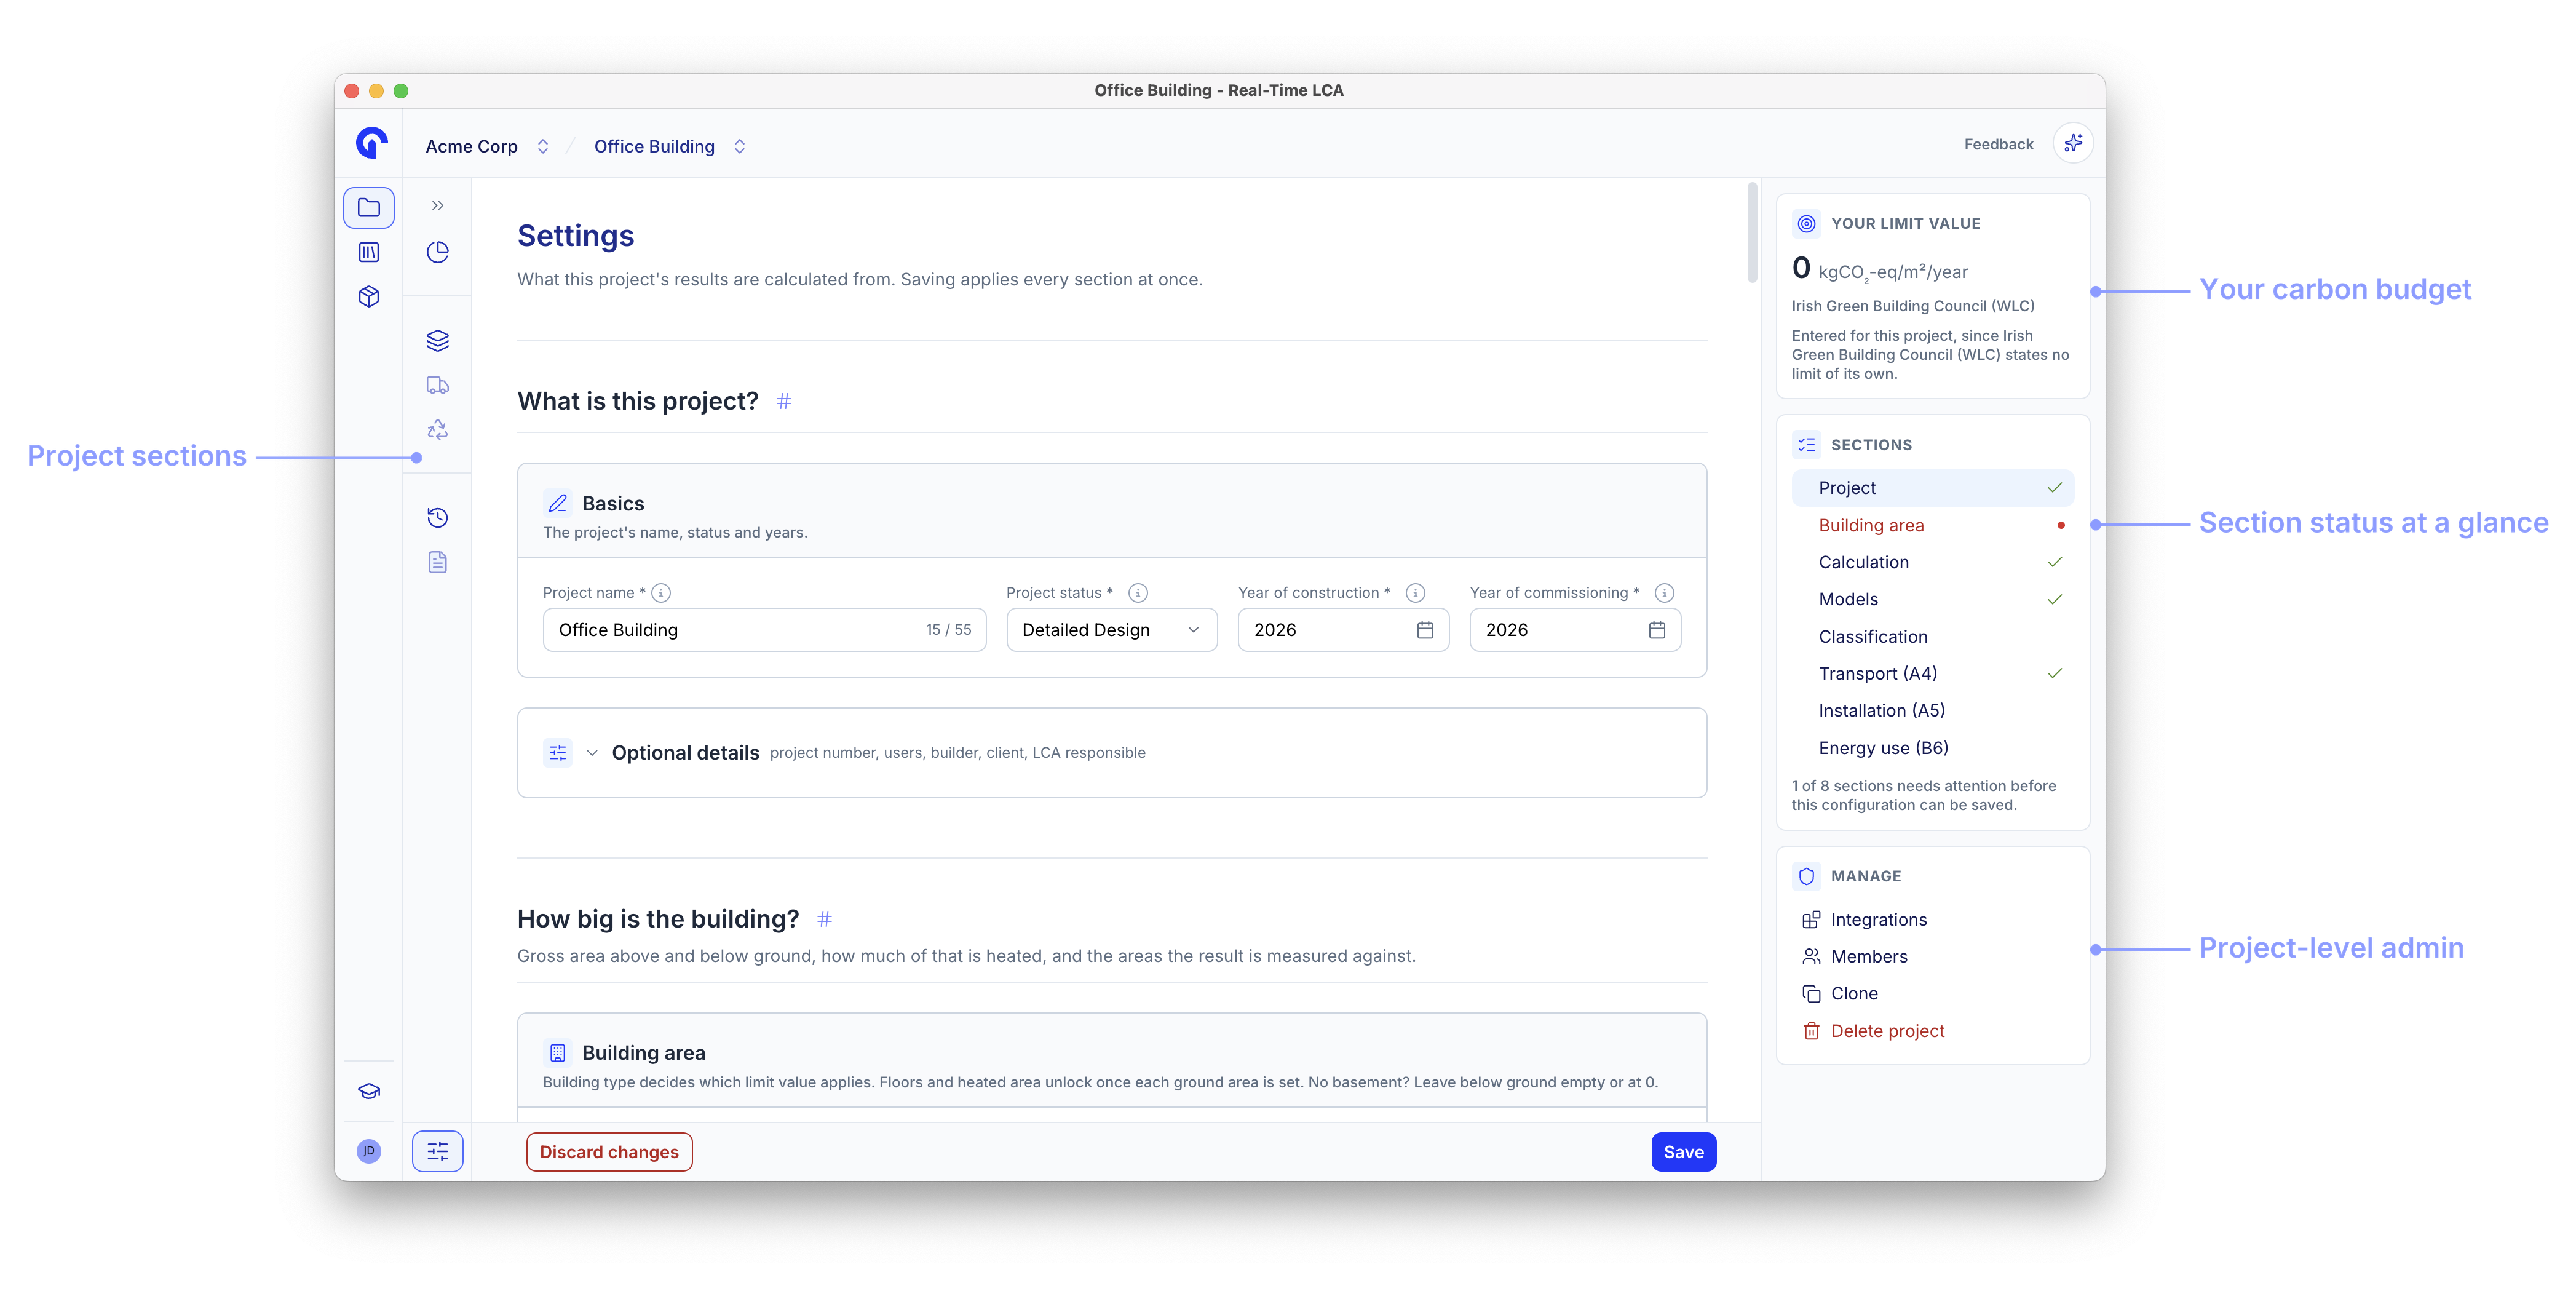
Task: Expand the secondary sidebar with double chevron
Action: pos(437,206)
